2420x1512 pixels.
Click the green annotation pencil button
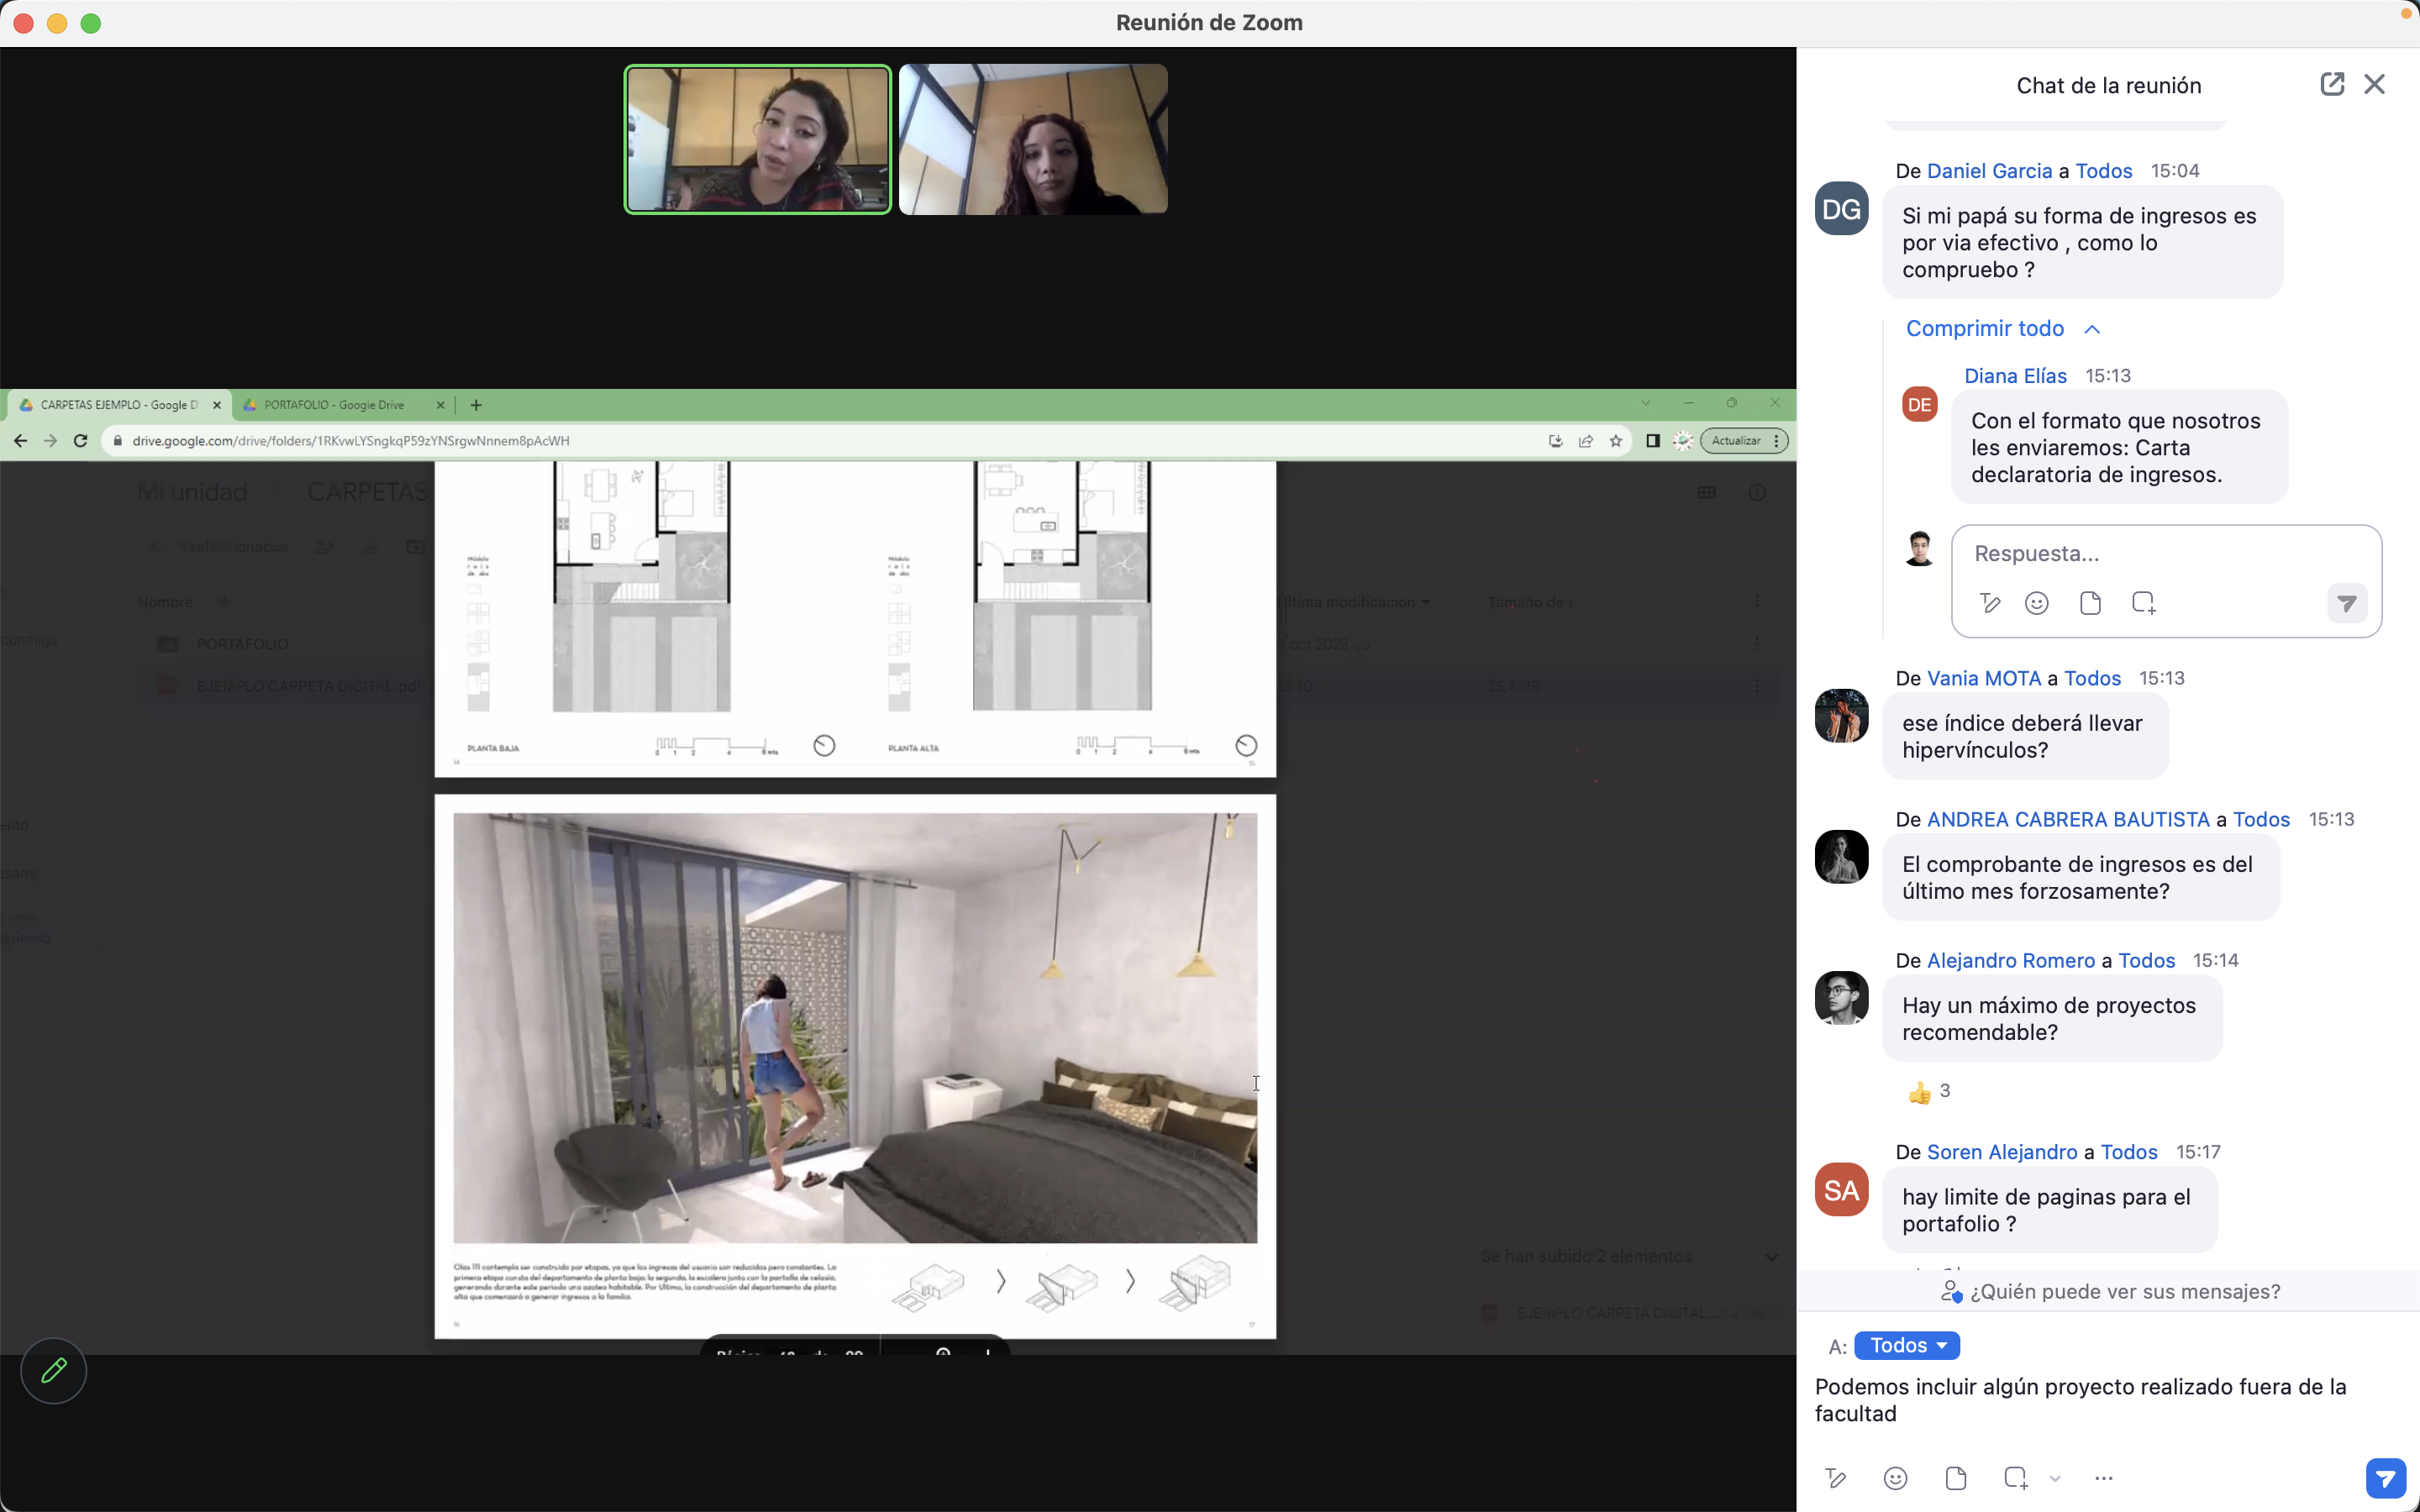[54, 1370]
